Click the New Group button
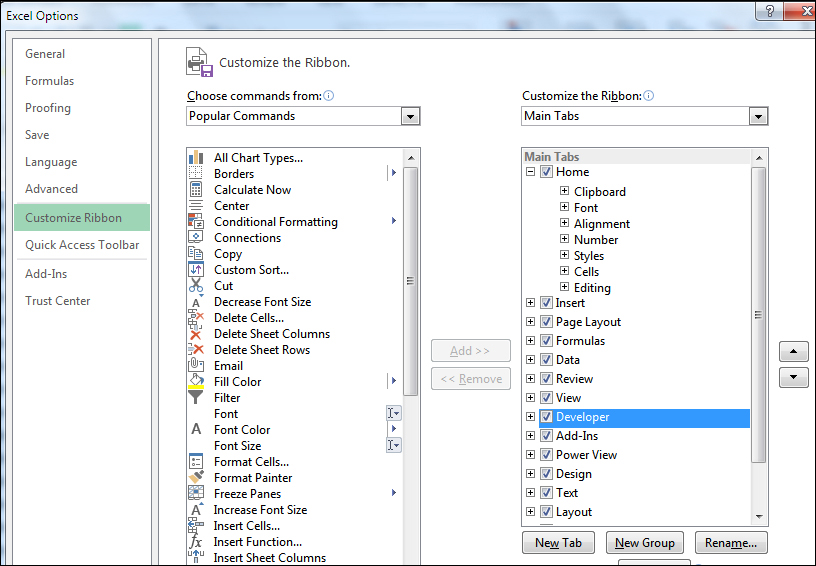The height and width of the screenshot is (566, 816). click(x=644, y=543)
